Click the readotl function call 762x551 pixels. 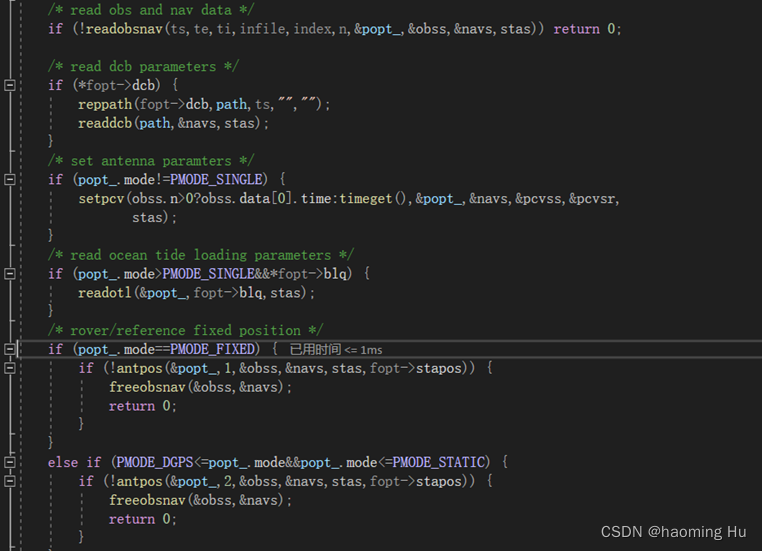(105, 293)
